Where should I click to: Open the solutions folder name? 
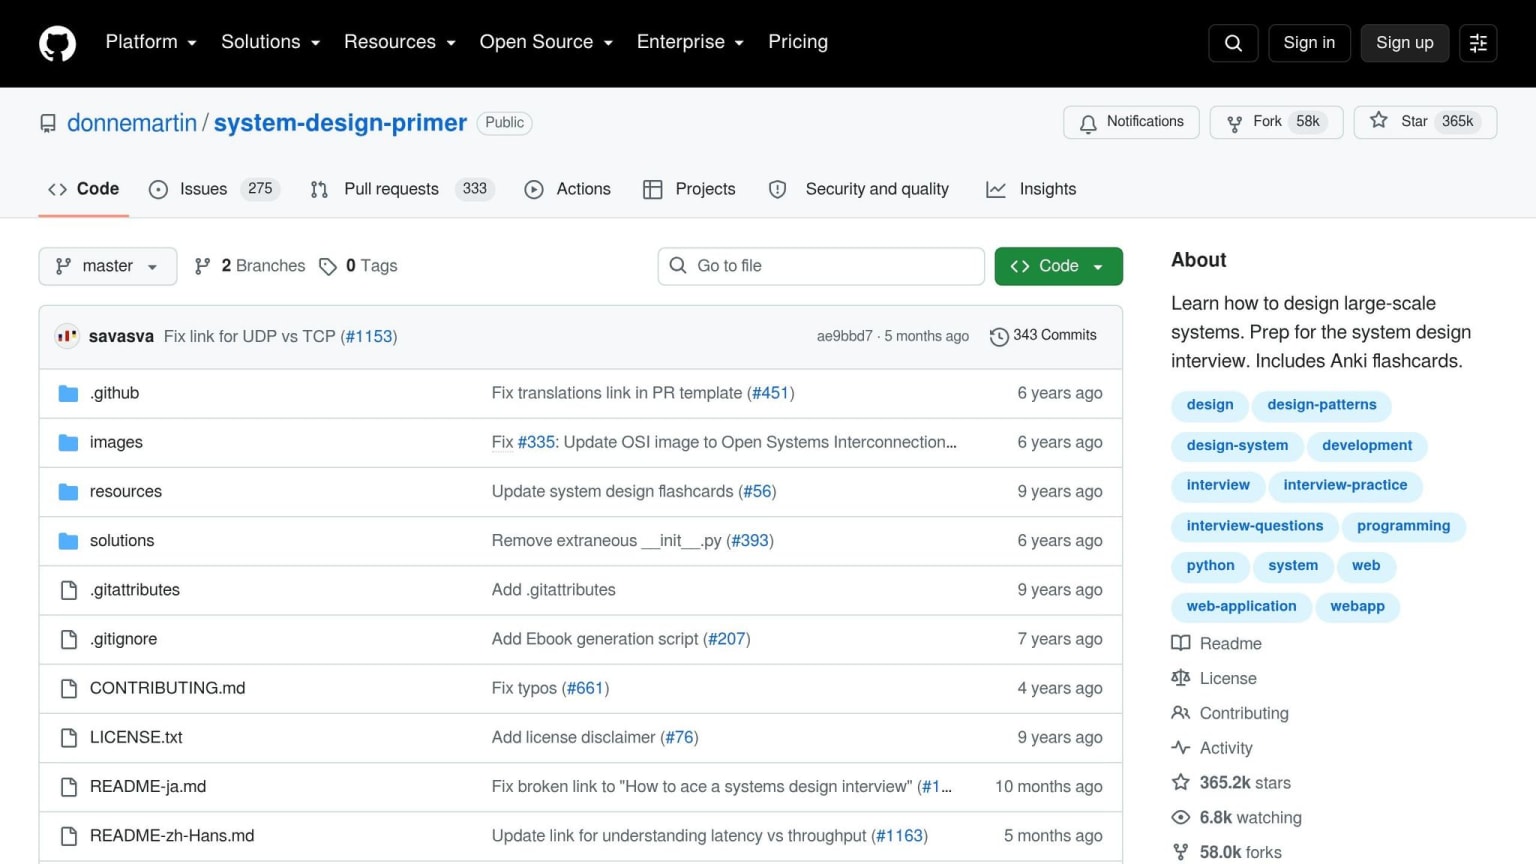122,541
